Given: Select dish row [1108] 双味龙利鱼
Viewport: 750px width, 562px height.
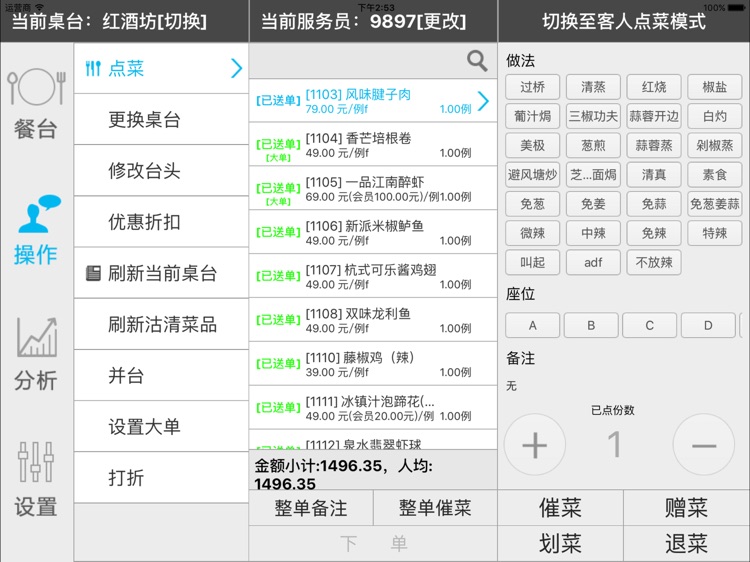Looking at the screenshot, I should pyautogui.click(x=373, y=320).
